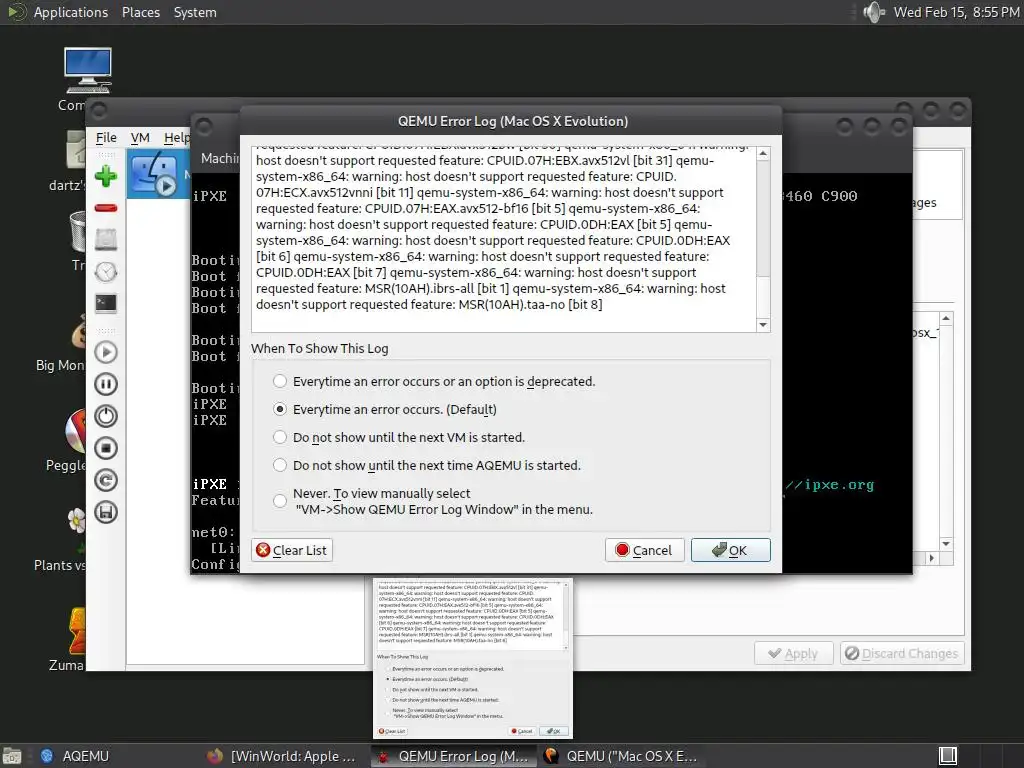
Task: Click the error log text area
Action: [x=504, y=240]
